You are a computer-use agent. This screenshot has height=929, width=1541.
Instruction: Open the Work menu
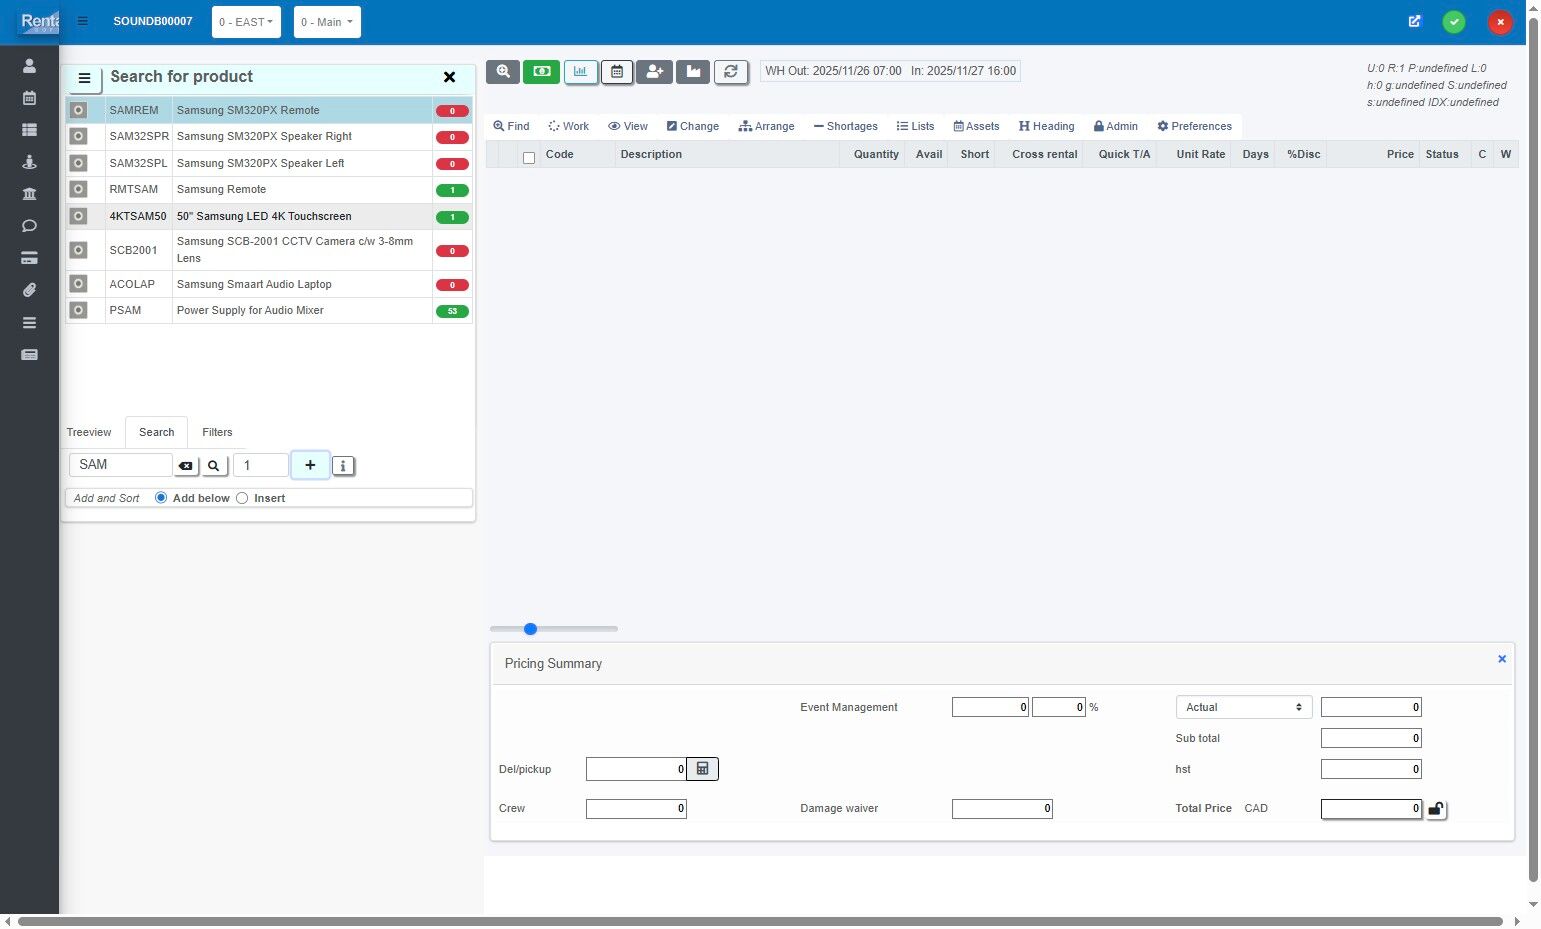[x=569, y=126]
